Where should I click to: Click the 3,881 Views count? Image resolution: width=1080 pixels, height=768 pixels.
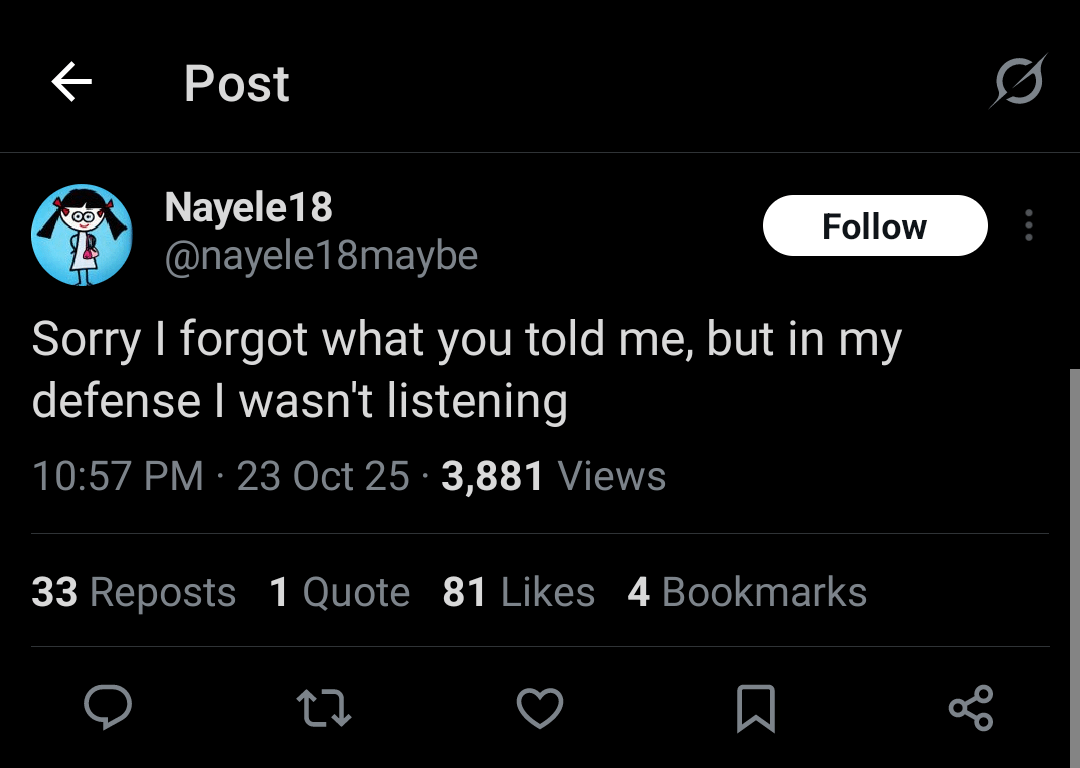(553, 475)
